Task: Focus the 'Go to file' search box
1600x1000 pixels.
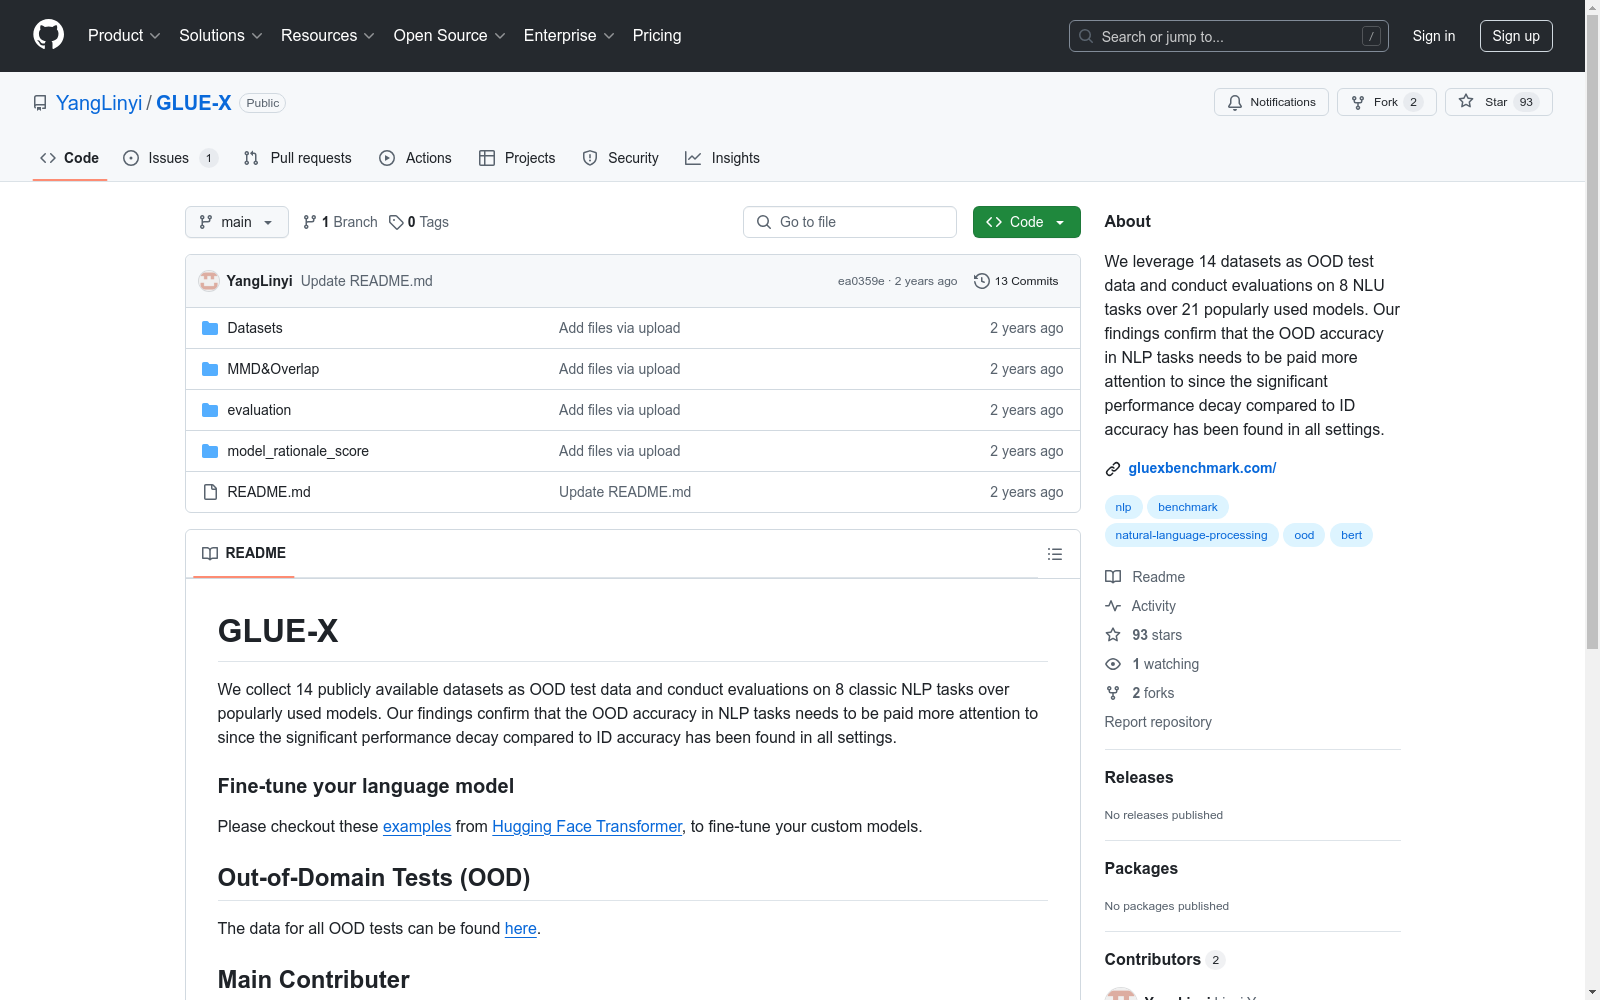Action: click(850, 222)
